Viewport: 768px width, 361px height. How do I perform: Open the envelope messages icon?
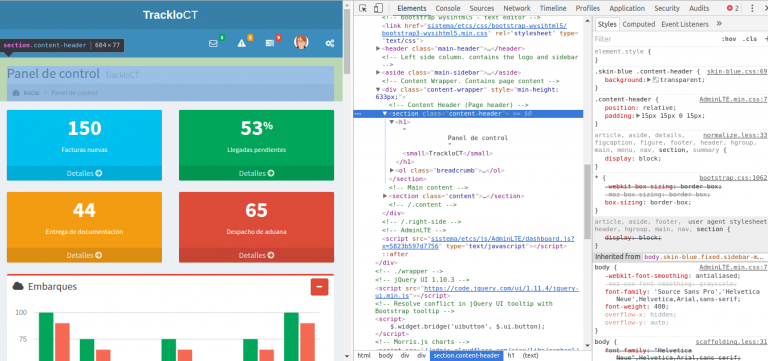point(213,43)
